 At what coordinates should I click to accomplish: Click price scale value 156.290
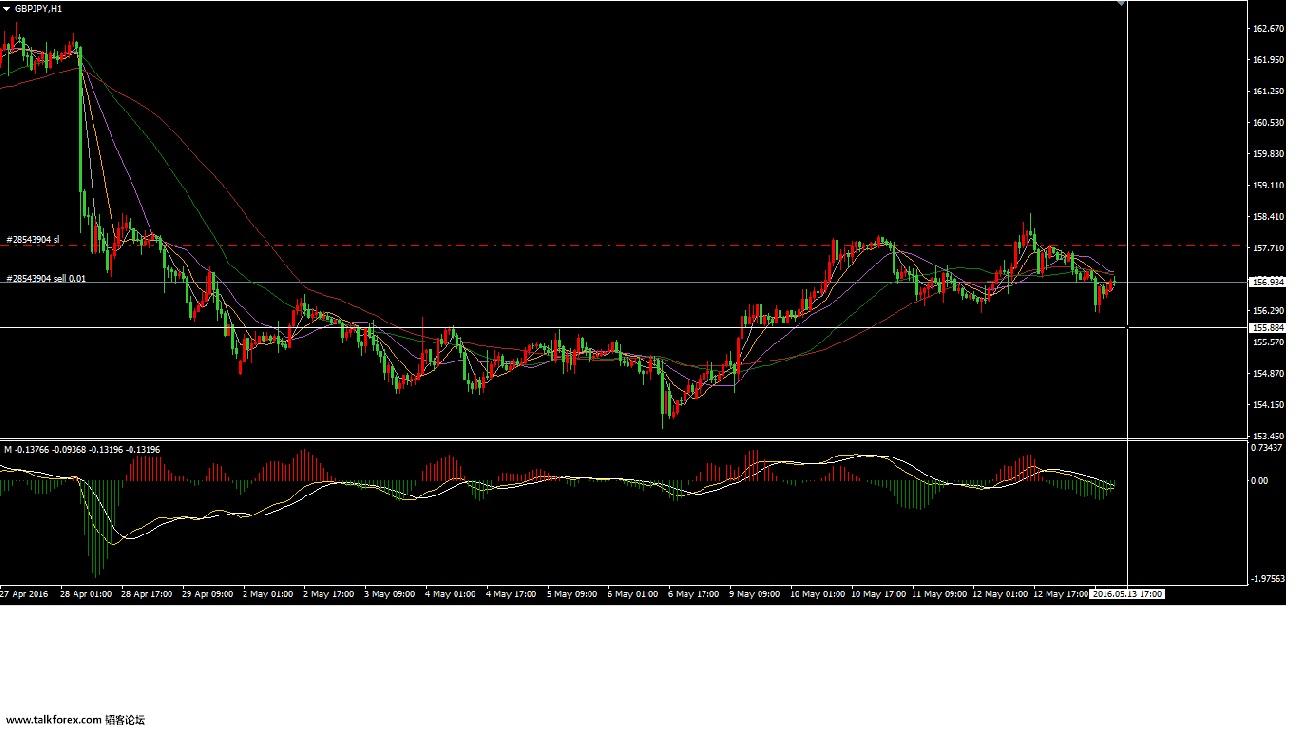1268,310
